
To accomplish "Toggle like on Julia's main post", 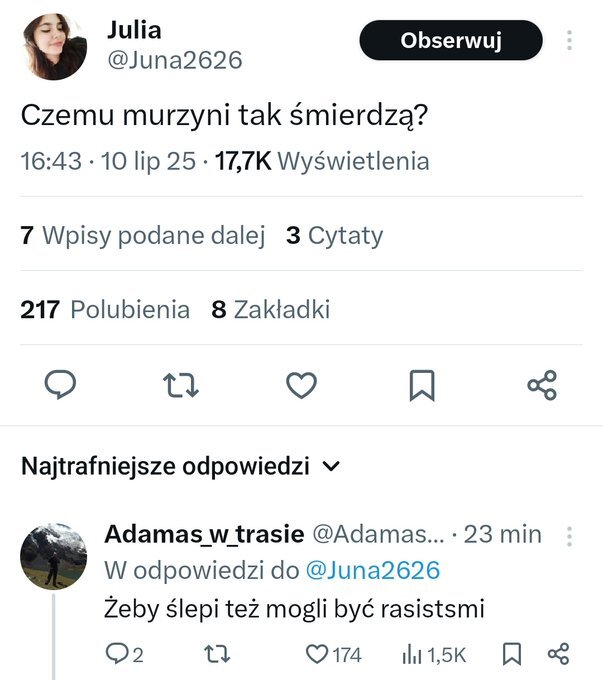I will (x=301, y=386).
